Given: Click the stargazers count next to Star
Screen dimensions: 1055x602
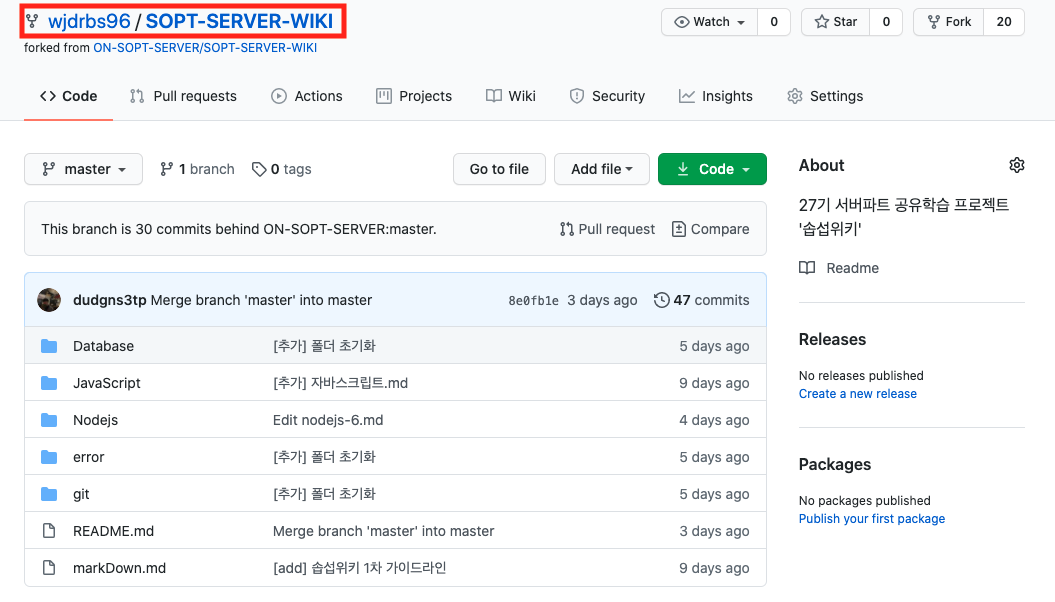Looking at the screenshot, I should pyautogui.click(x=886, y=22).
